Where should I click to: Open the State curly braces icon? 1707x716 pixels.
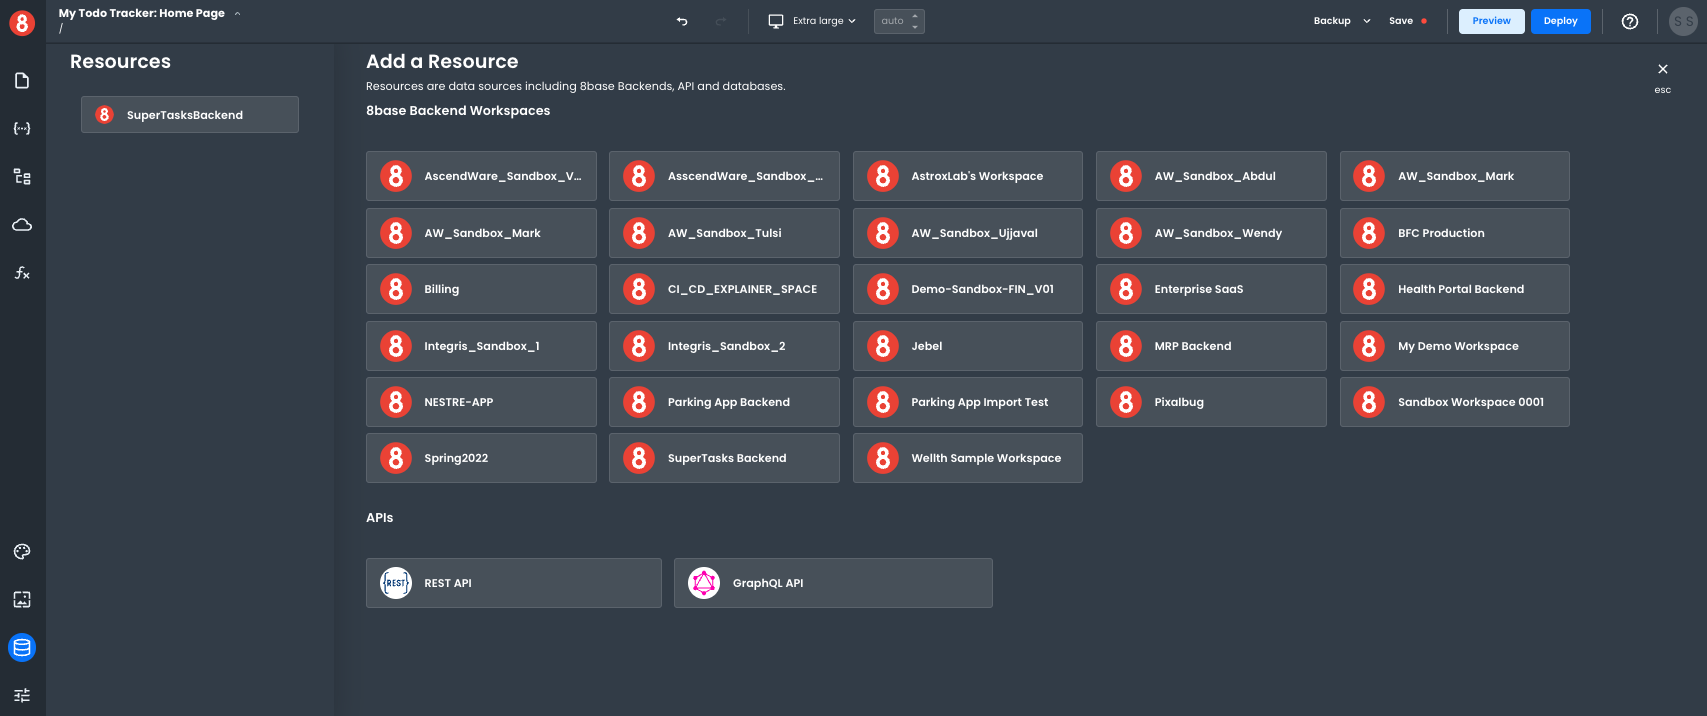point(22,129)
